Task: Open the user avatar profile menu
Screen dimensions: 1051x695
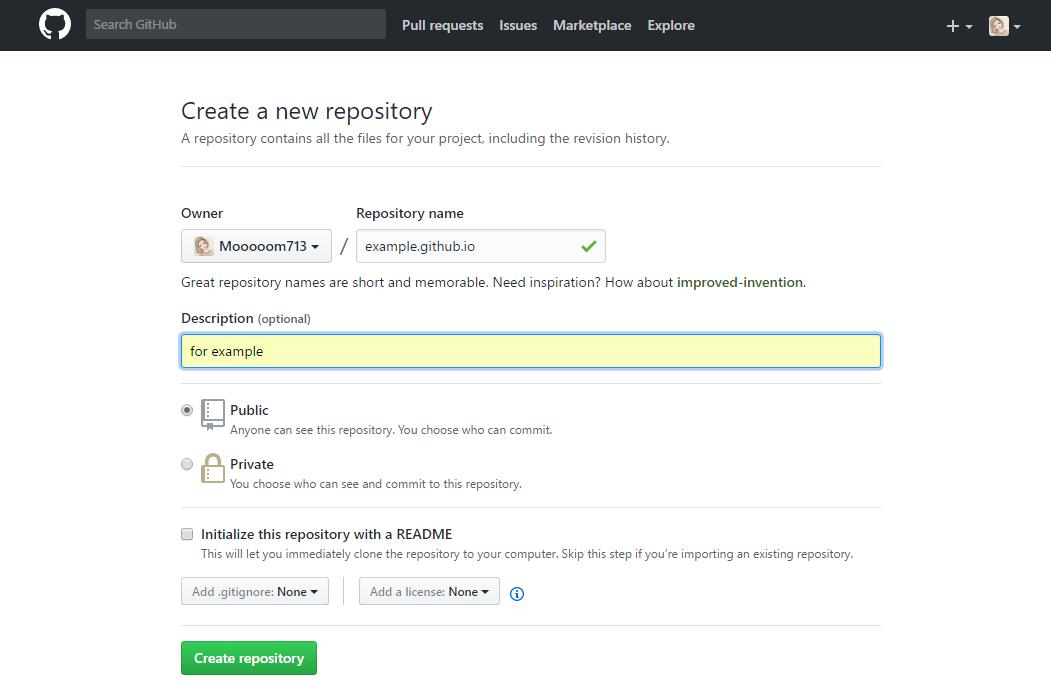Action: coord(1004,26)
